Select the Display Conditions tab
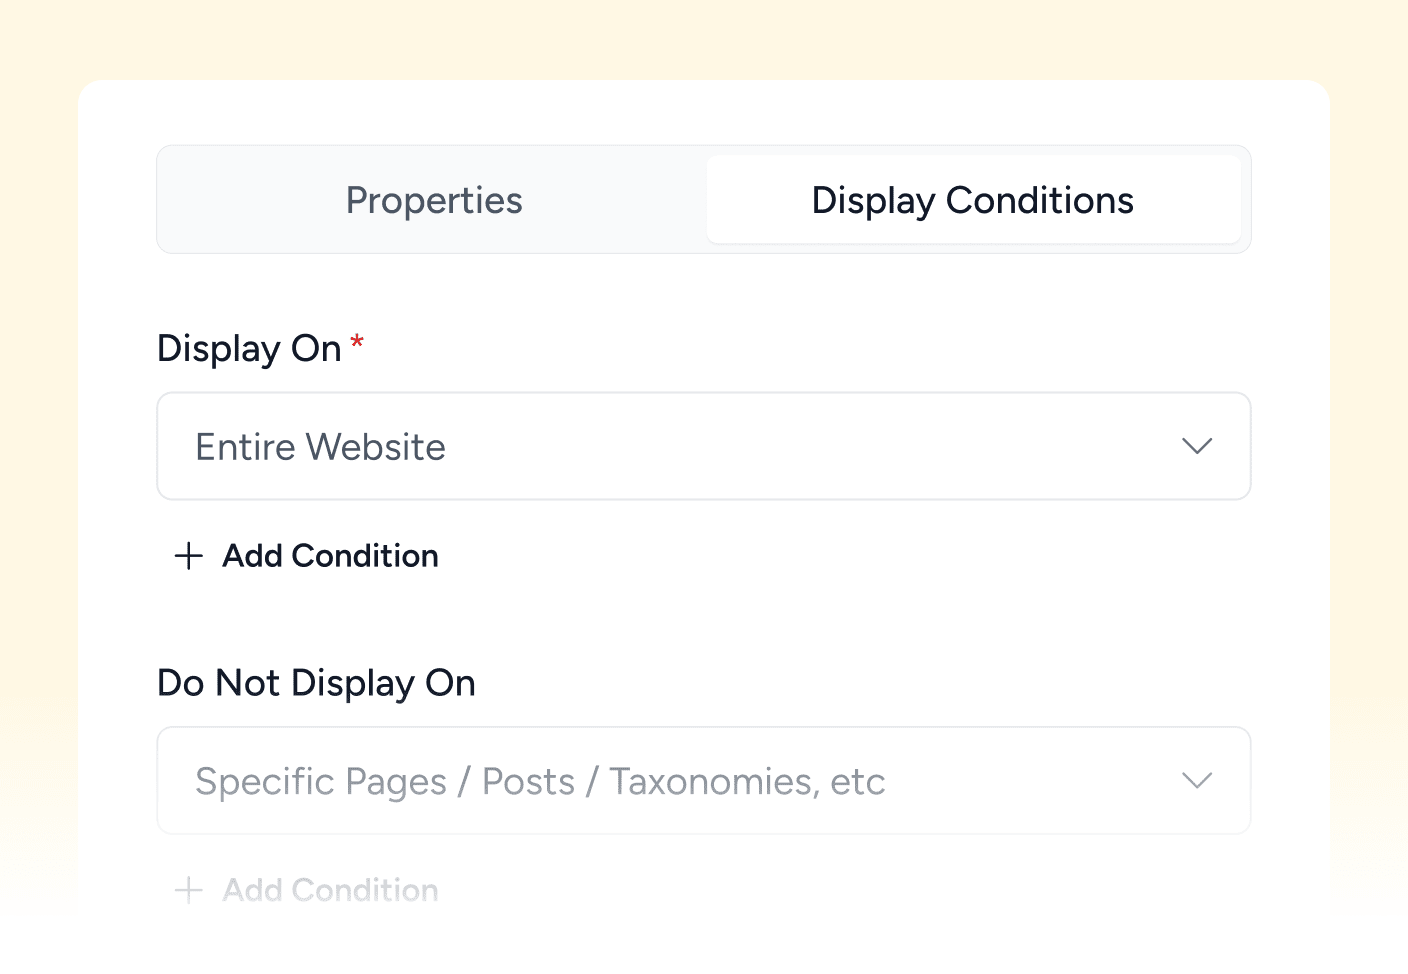This screenshot has width=1408, height=974. 972,200
